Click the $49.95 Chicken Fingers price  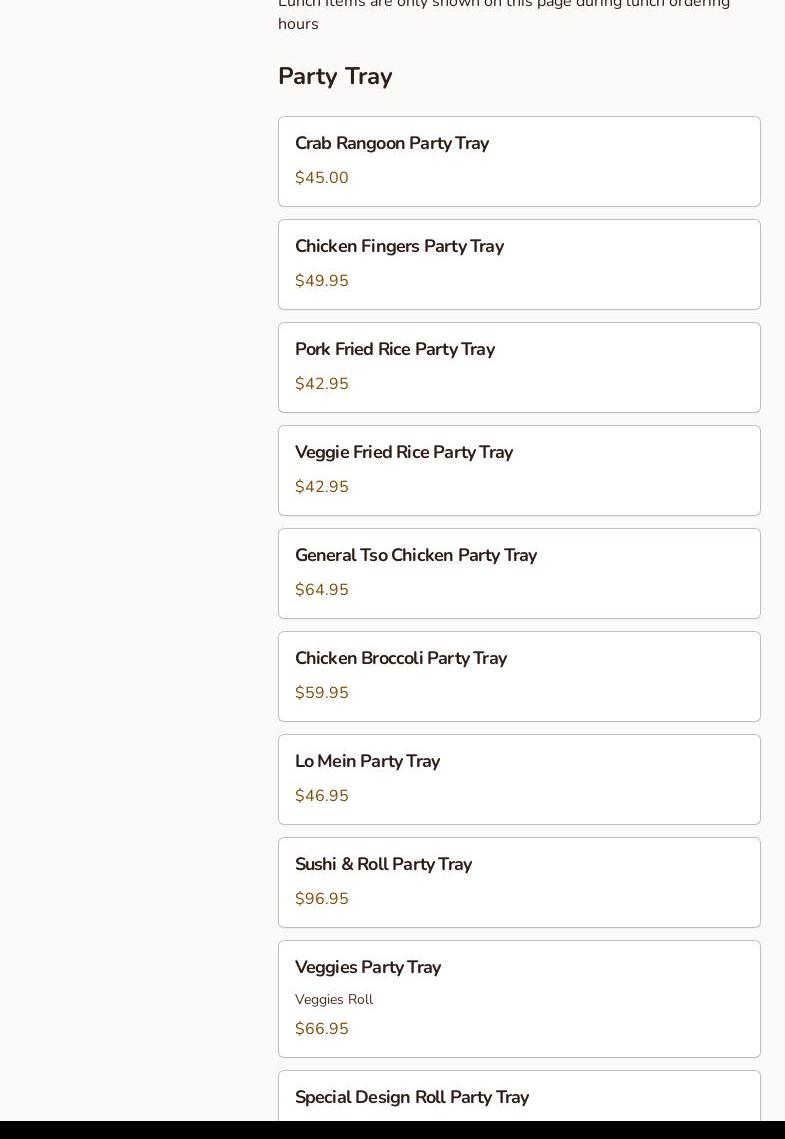tap(322, 281)
